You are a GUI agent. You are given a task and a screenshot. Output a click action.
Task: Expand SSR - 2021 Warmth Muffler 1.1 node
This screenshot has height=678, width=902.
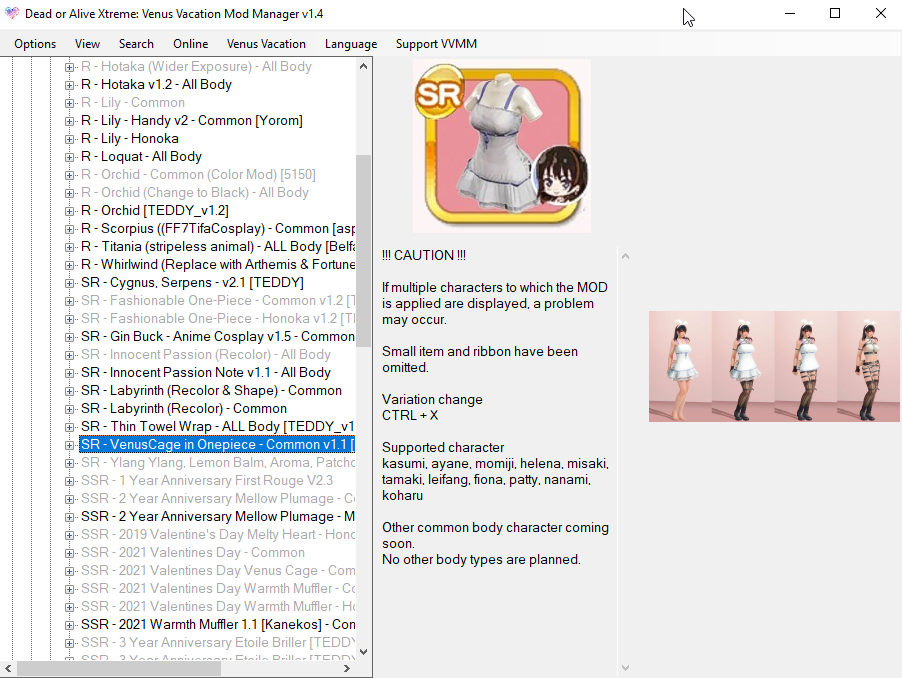point(69,625)
